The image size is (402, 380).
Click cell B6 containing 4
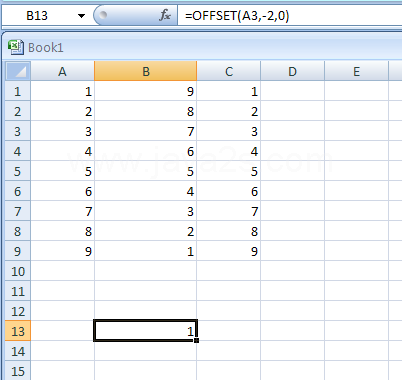[146, 191]
